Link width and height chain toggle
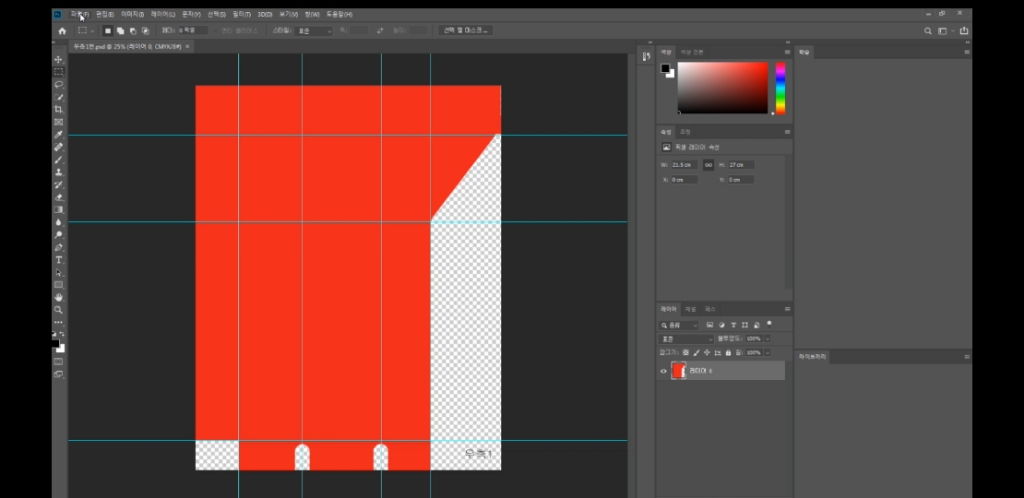 pos(709,165)
